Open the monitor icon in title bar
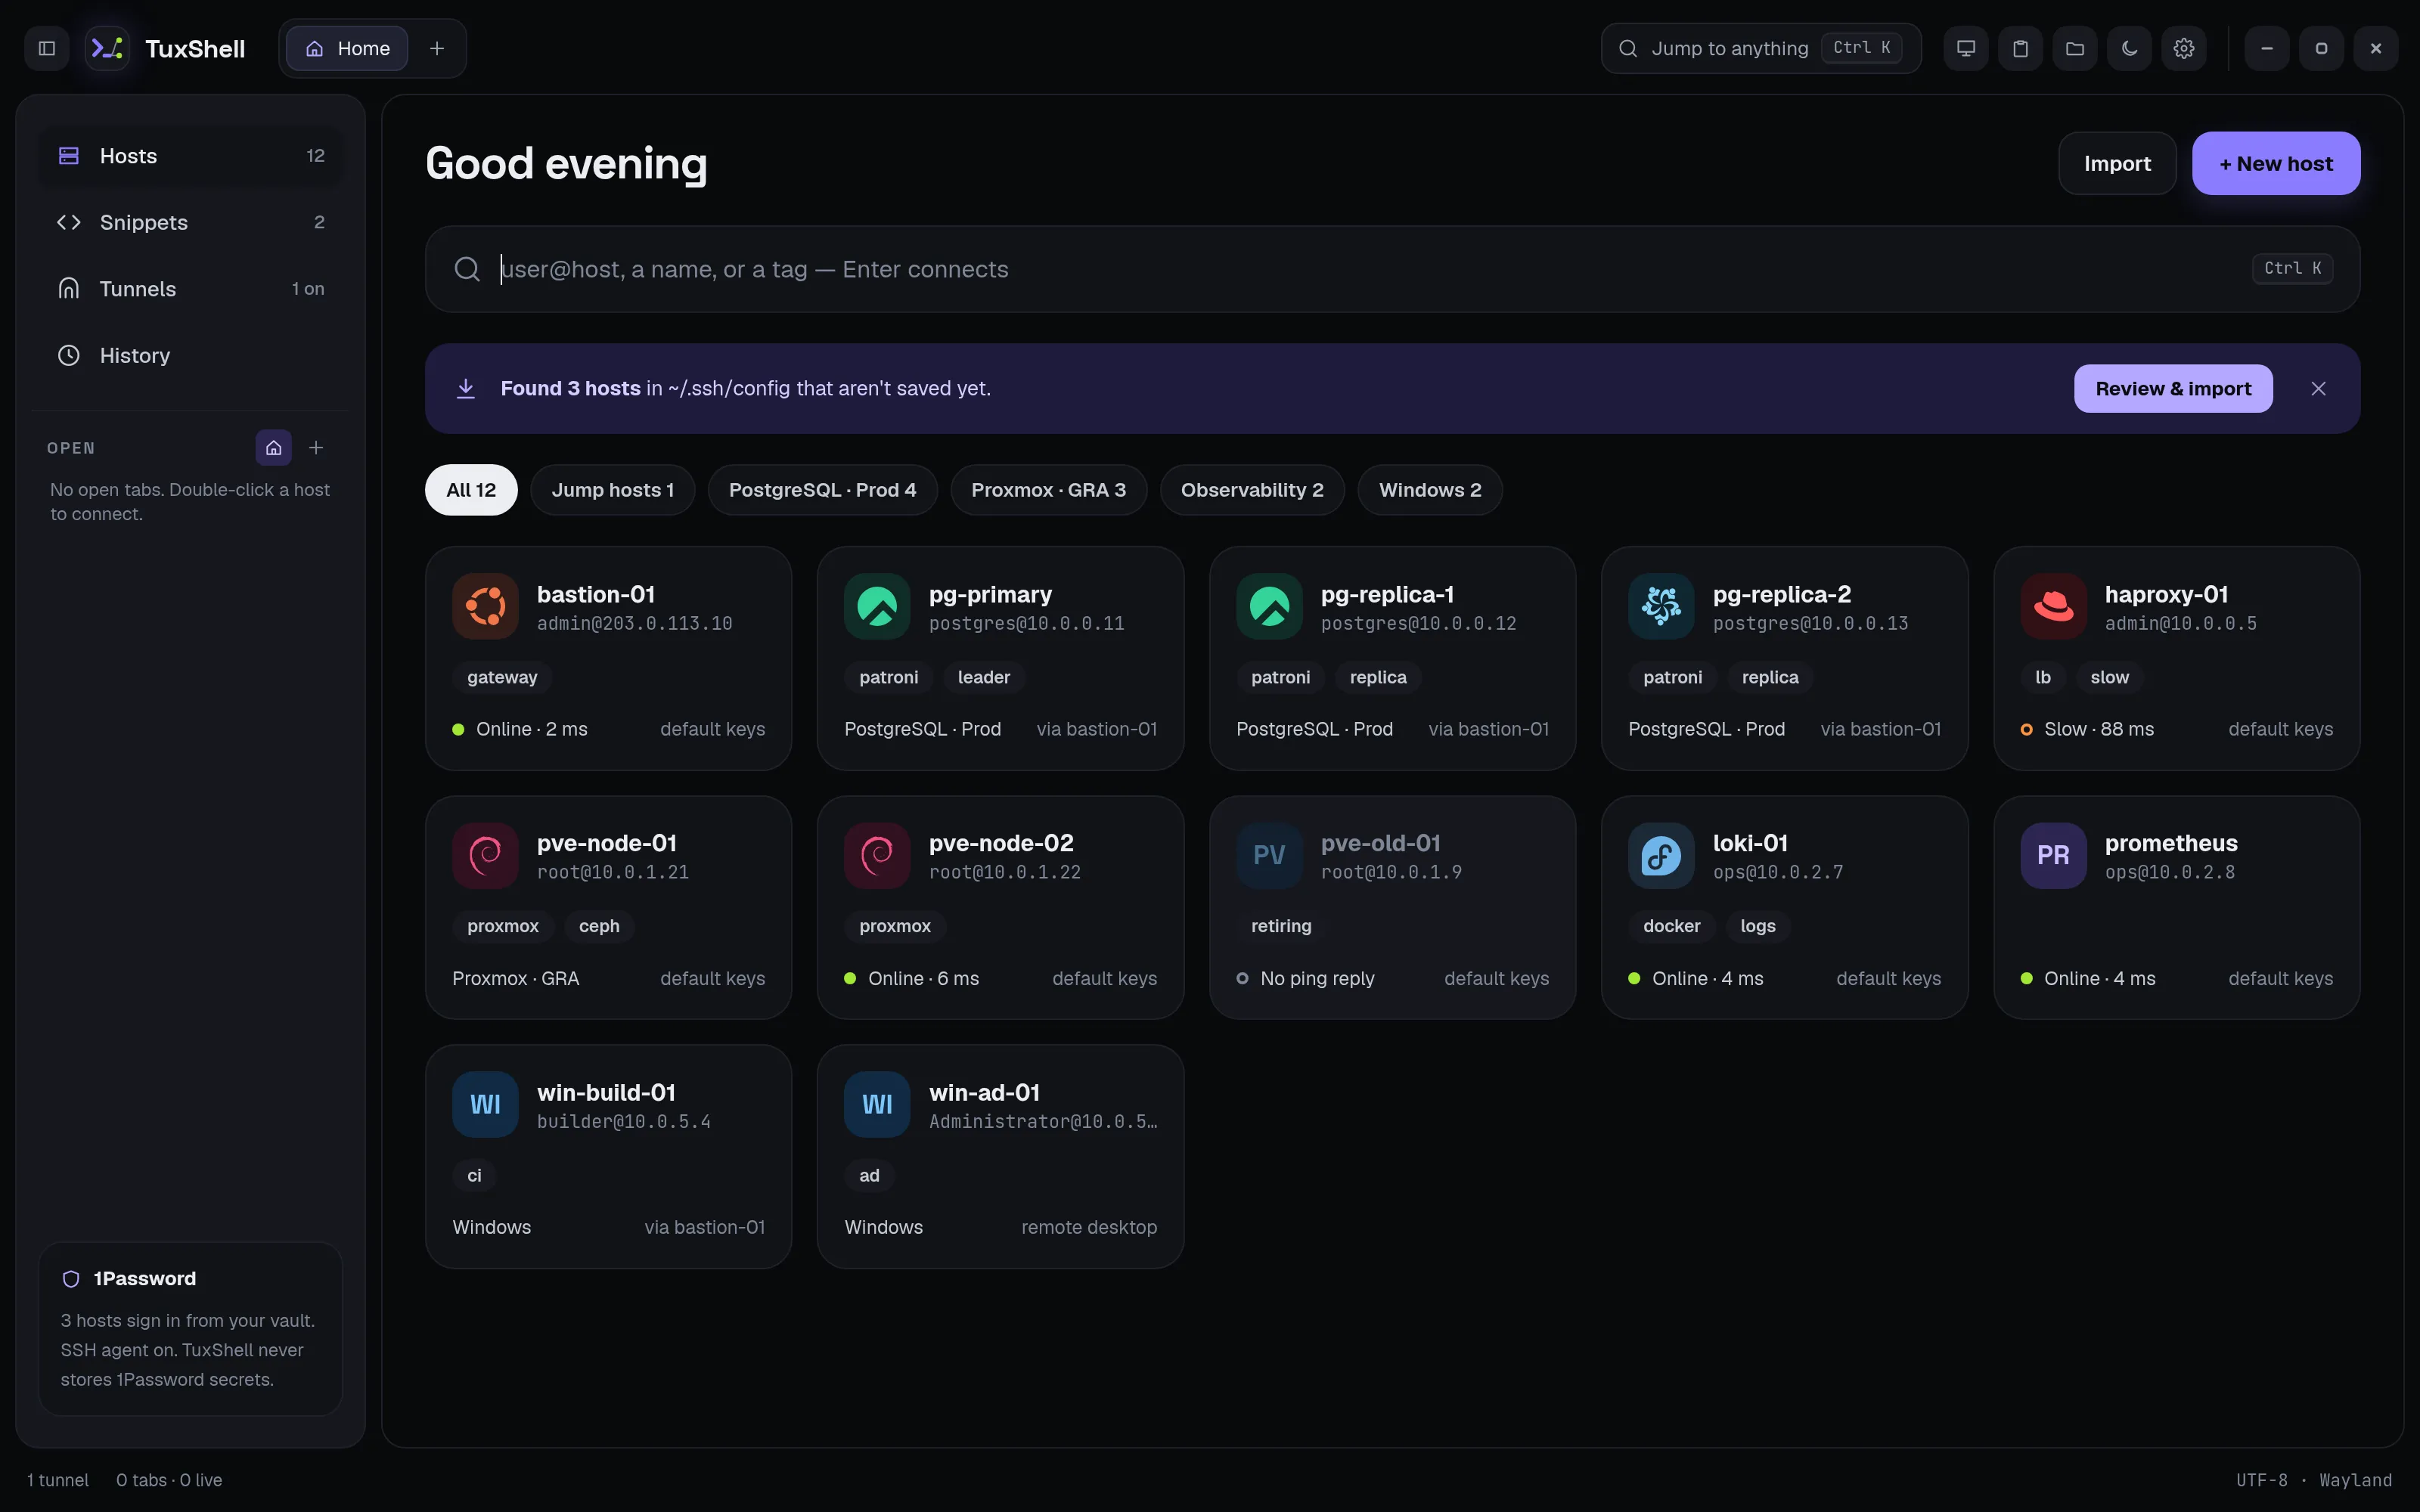2420x1512 pixels. [1965, 48]
